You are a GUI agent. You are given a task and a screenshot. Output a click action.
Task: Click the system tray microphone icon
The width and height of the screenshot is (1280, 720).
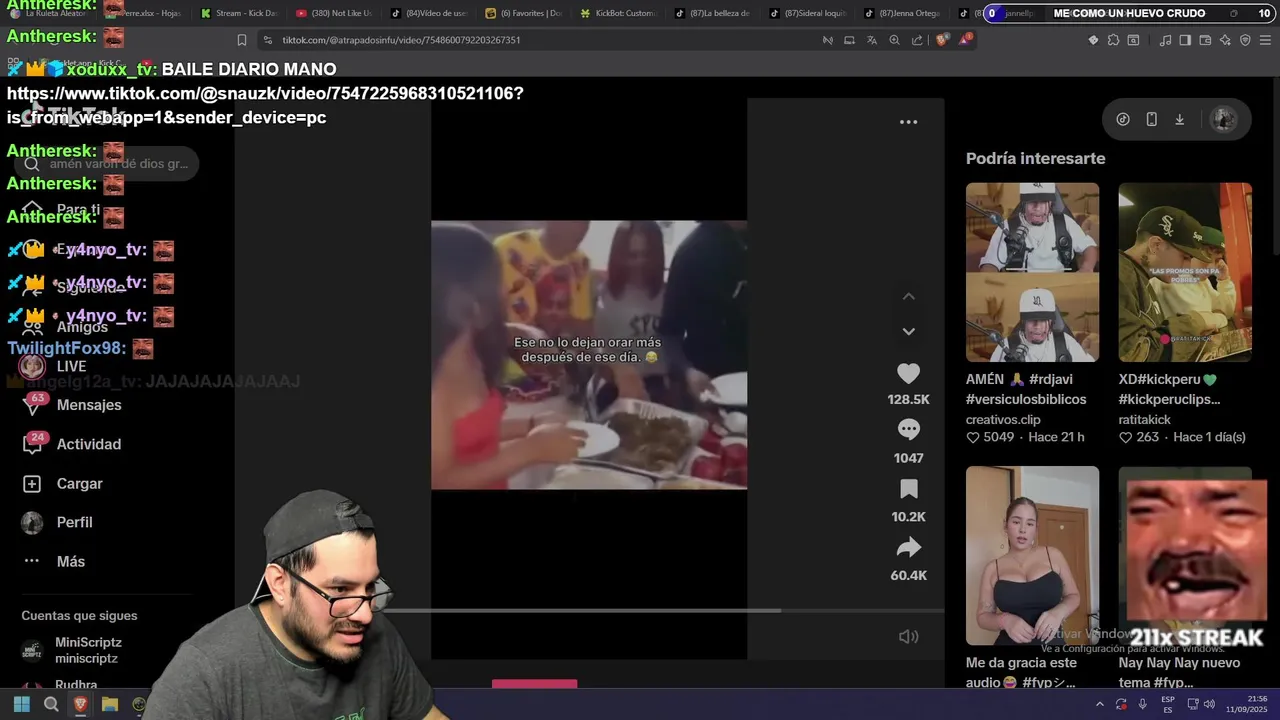tap(1142, 704)
